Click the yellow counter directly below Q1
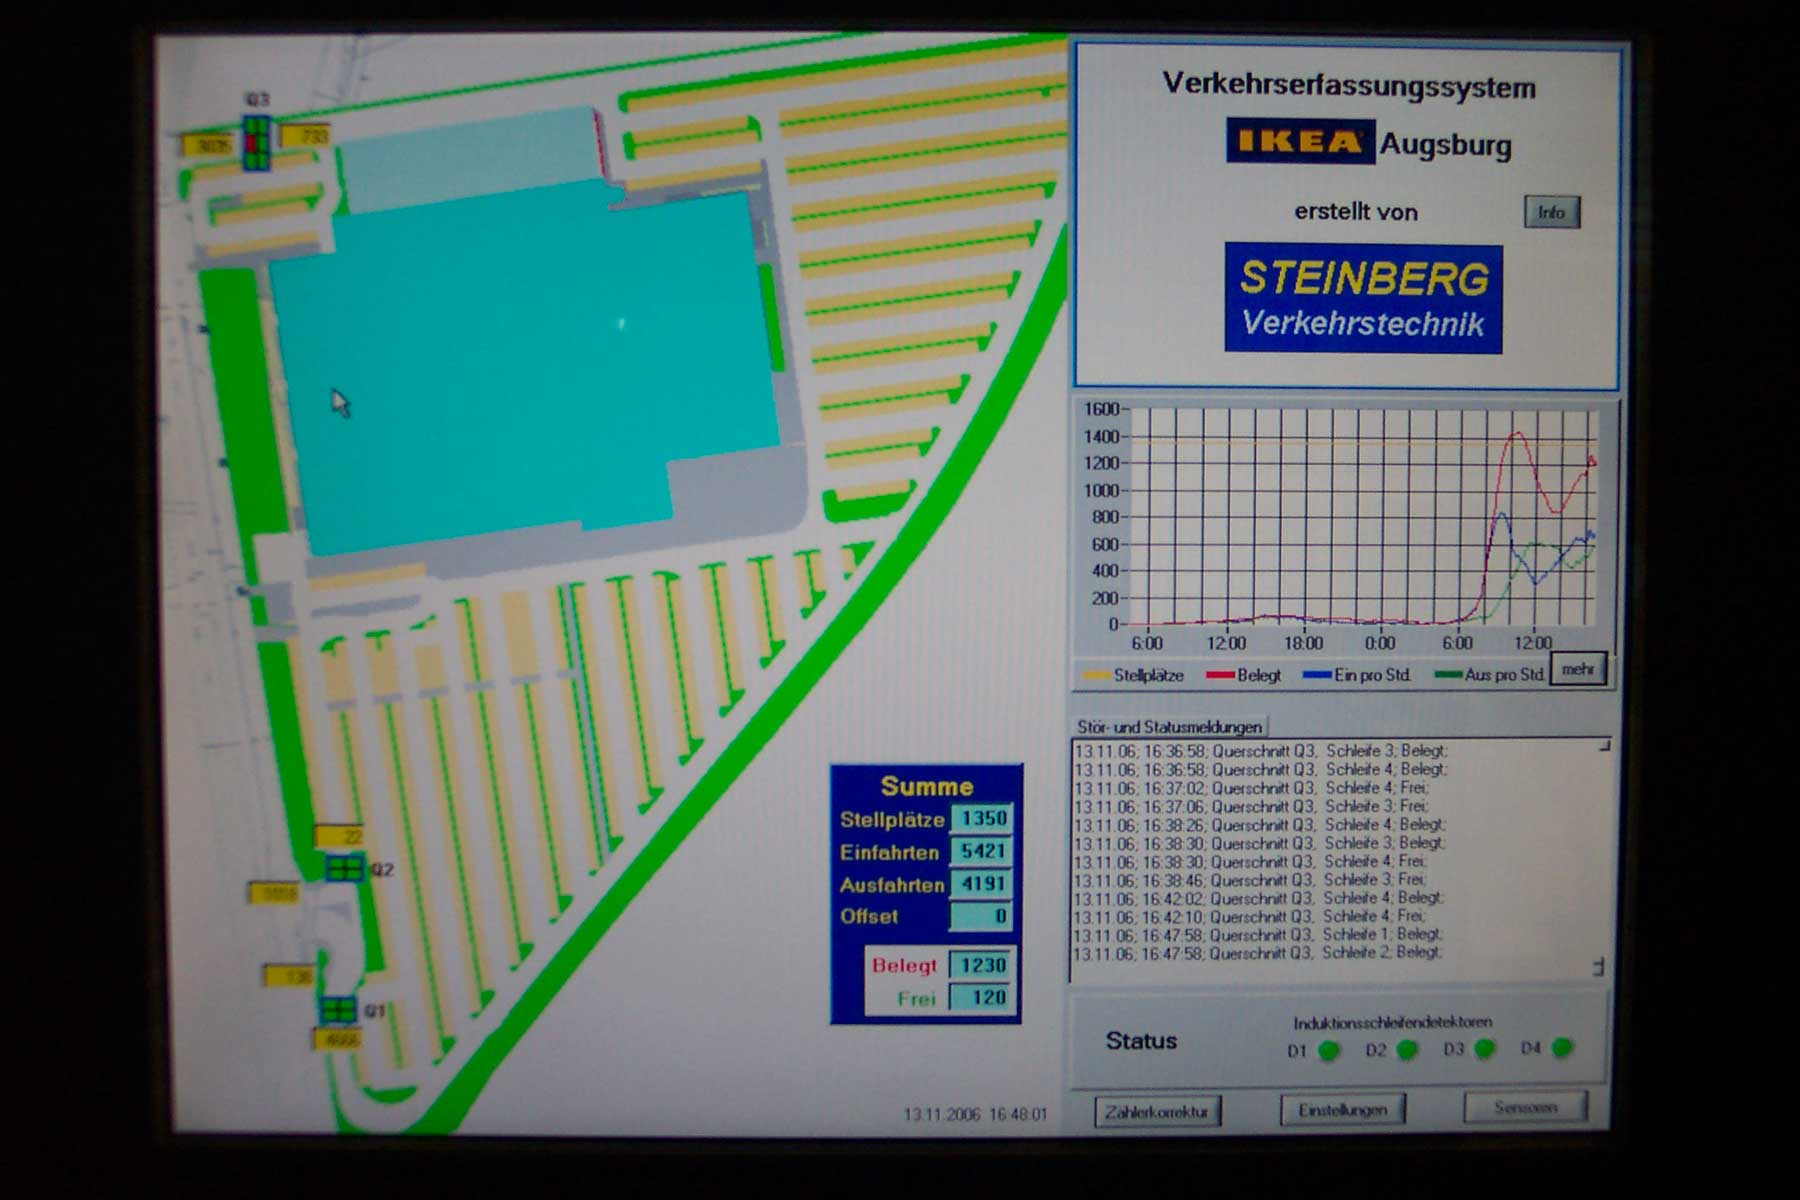Viewport: 1800px width, 1200px height. (337, 1040)
